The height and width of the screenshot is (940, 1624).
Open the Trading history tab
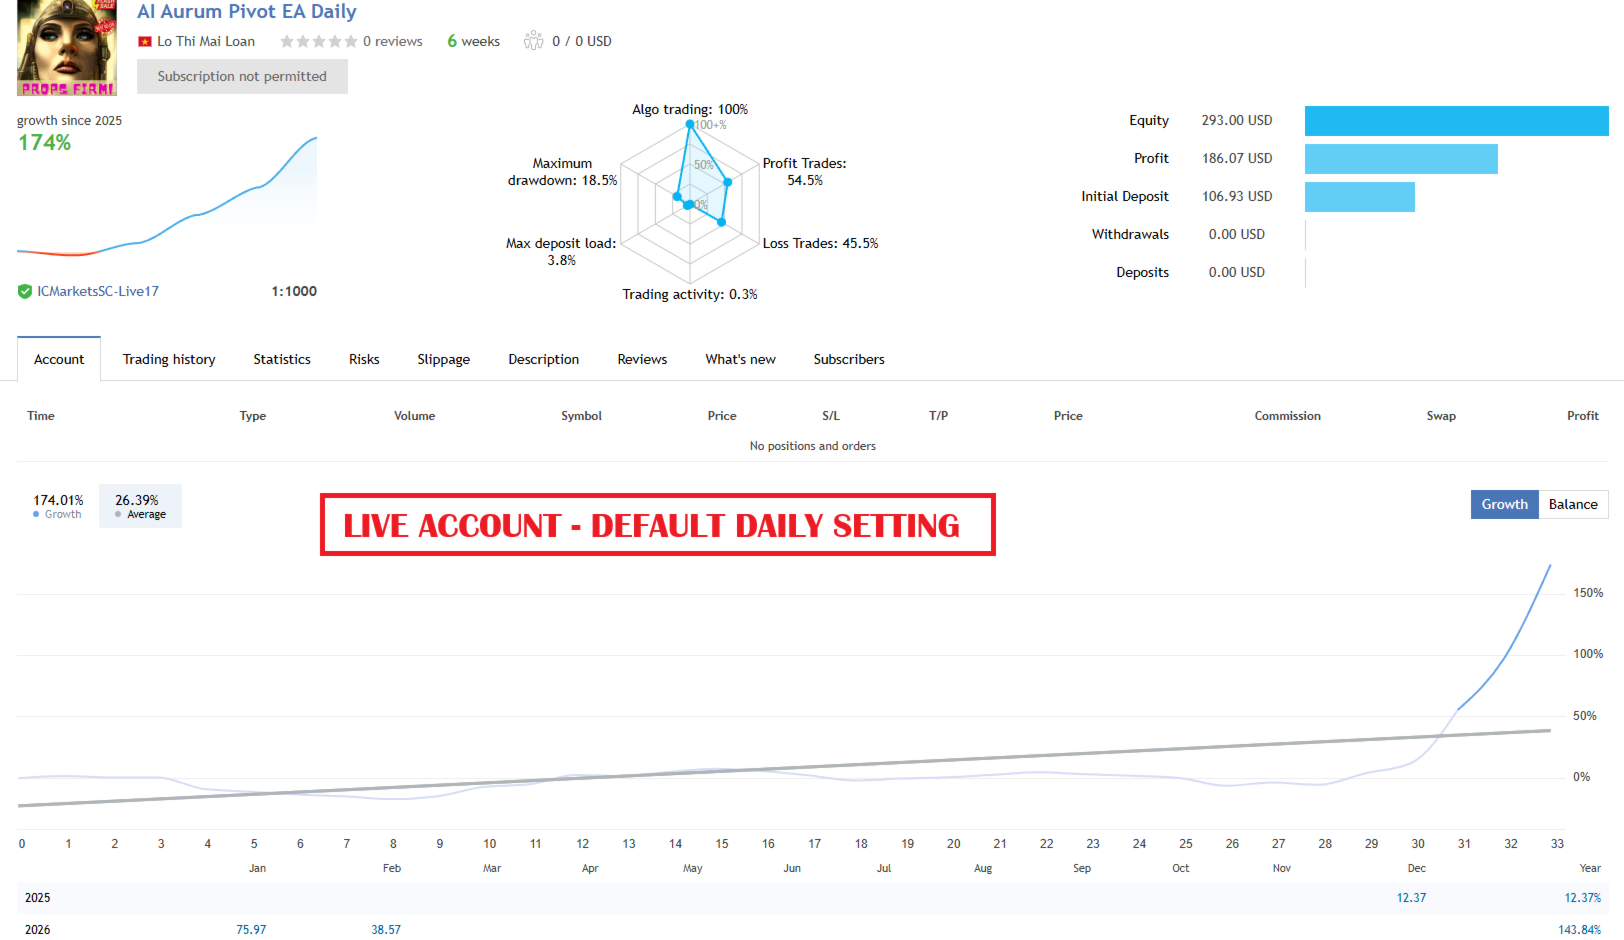(169, 359)
